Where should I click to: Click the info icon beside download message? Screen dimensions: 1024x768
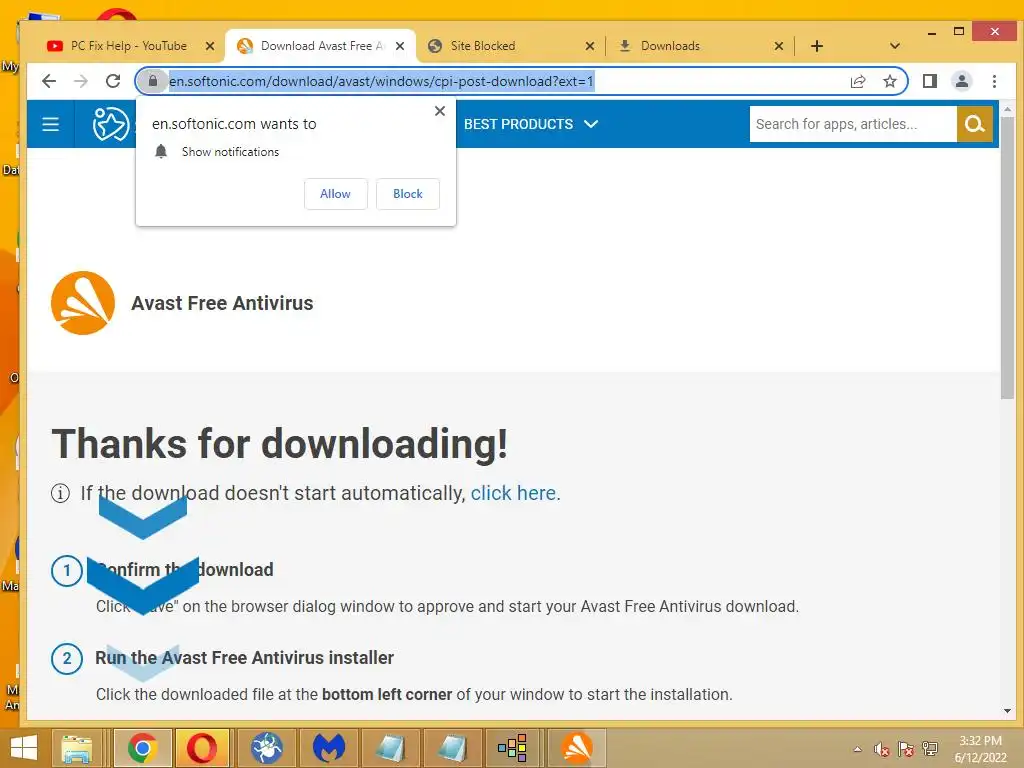click(x=60, y=493)
